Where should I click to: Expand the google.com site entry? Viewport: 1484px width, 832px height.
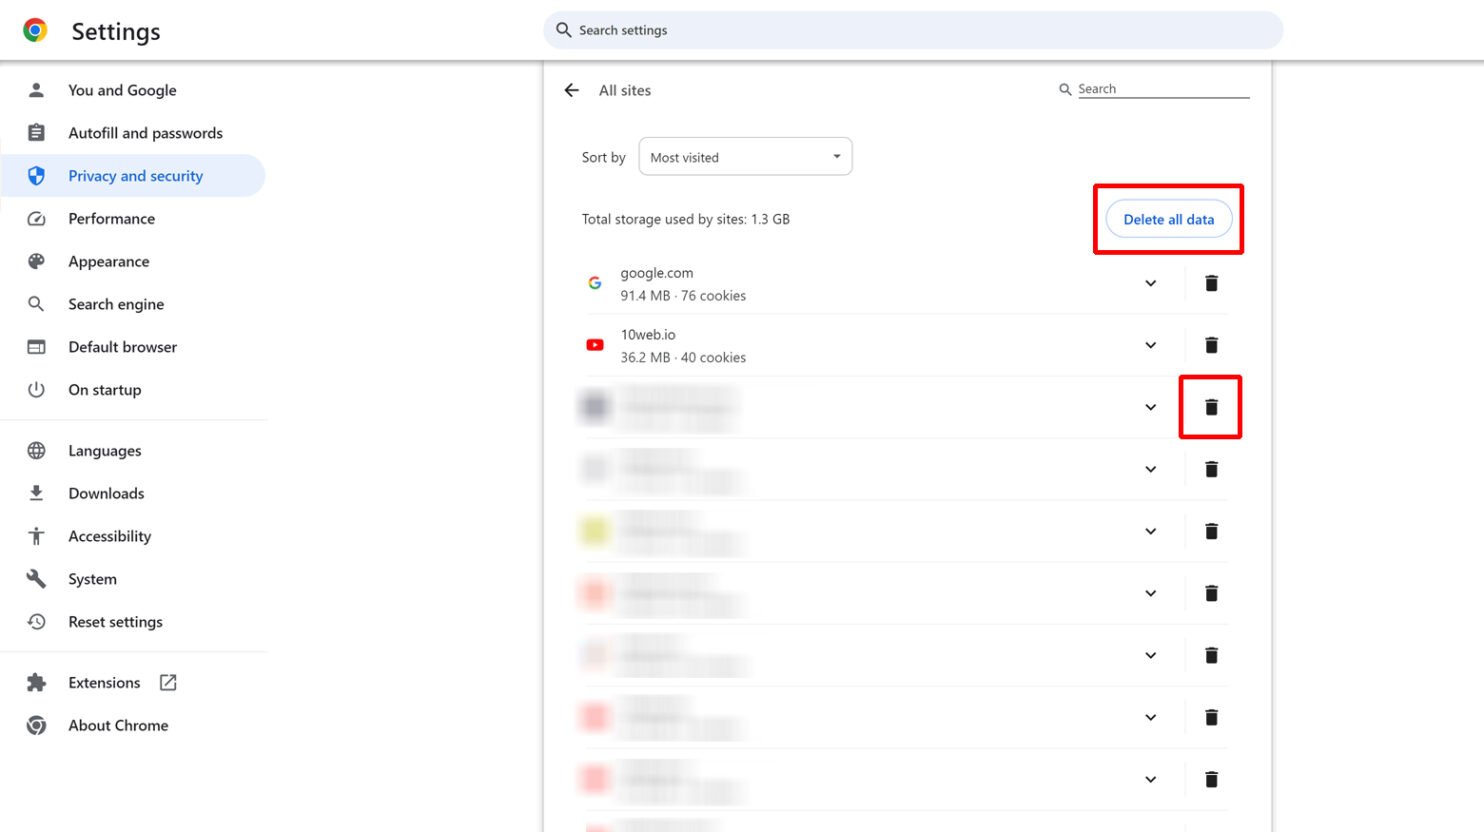tap(1150, 284)
